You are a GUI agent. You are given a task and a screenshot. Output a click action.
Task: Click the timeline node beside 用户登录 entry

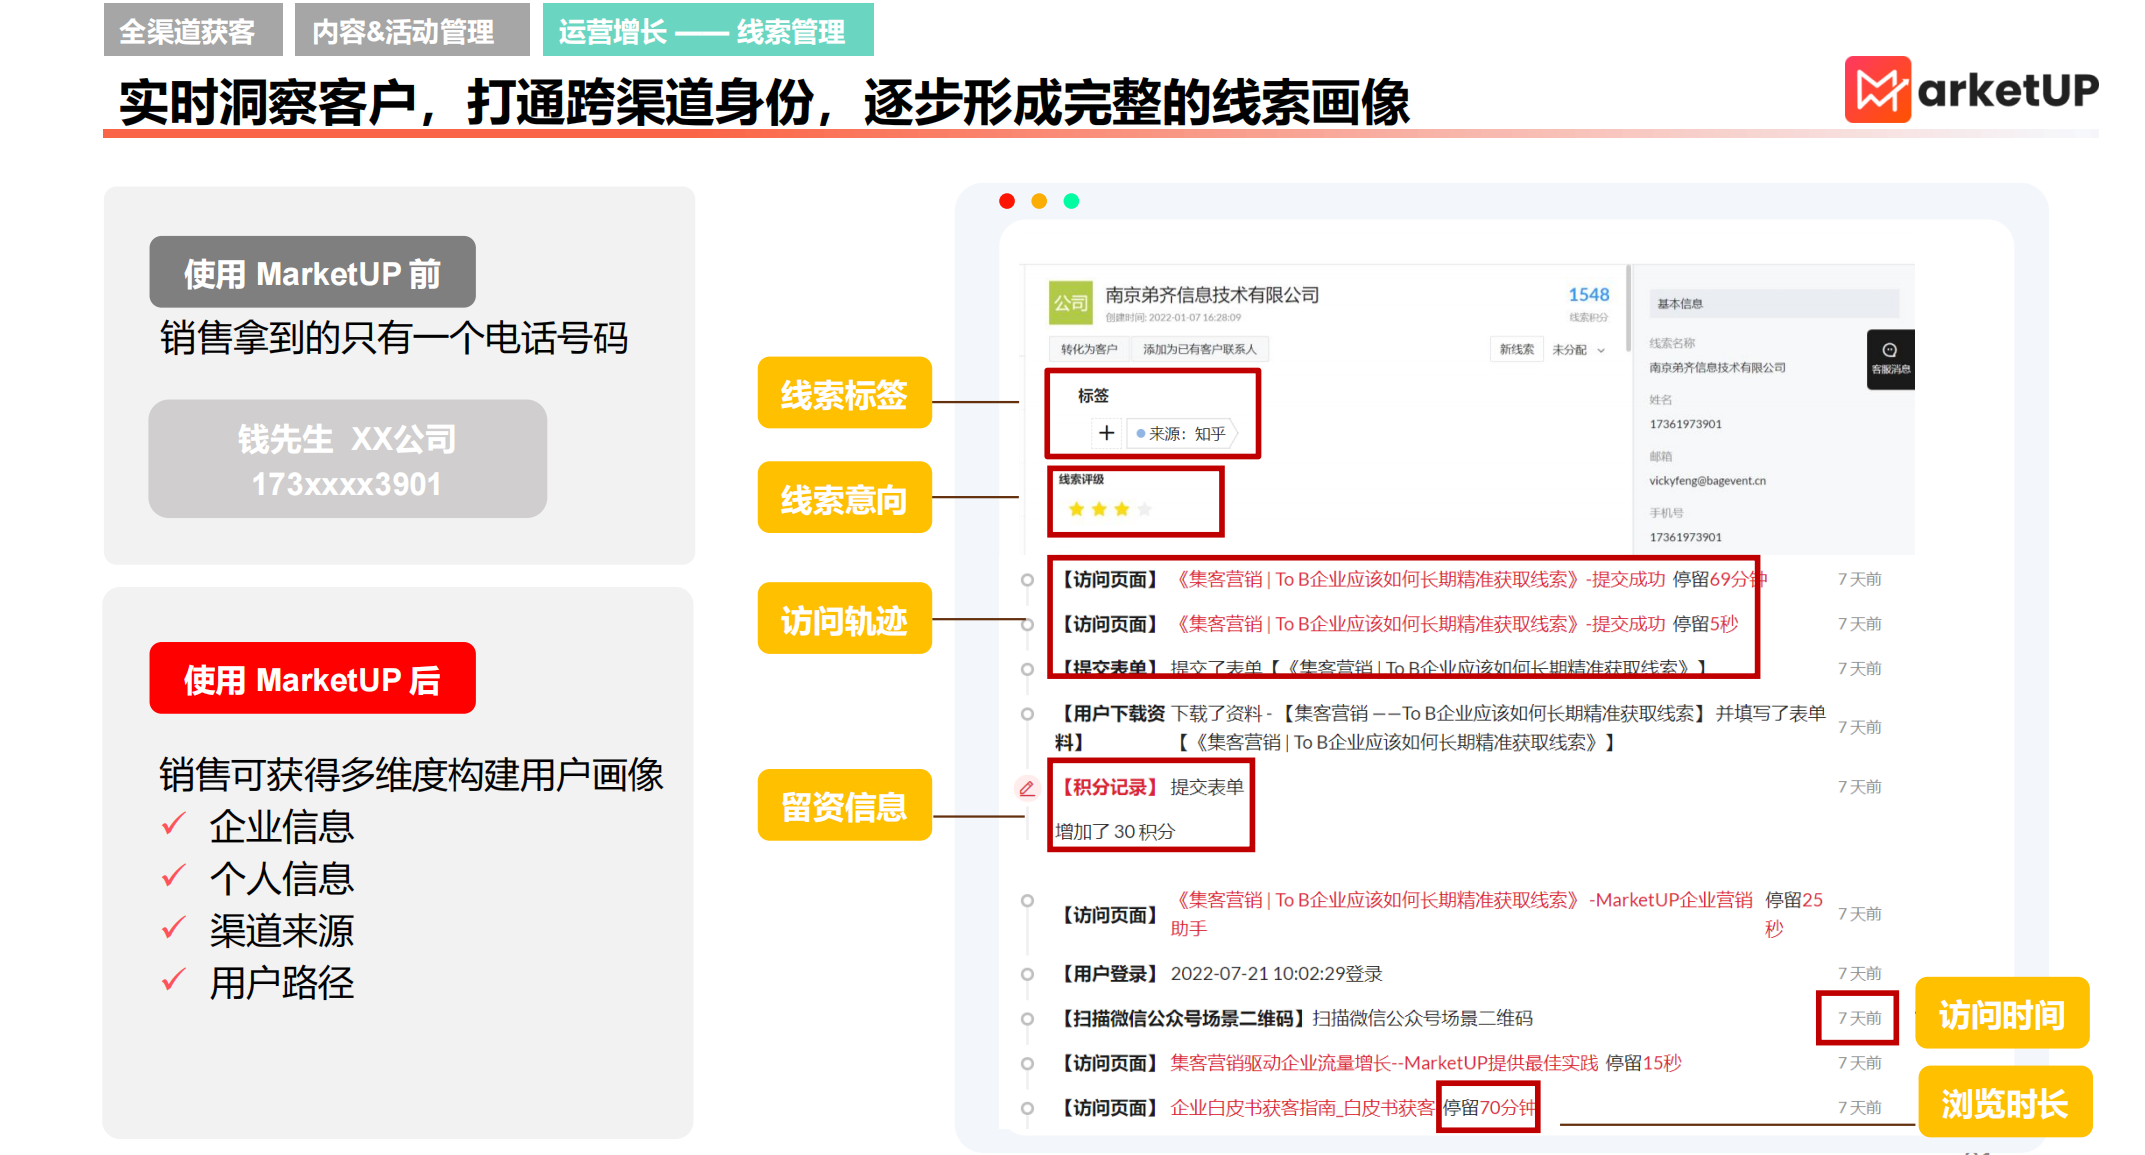click(1028, 973)
